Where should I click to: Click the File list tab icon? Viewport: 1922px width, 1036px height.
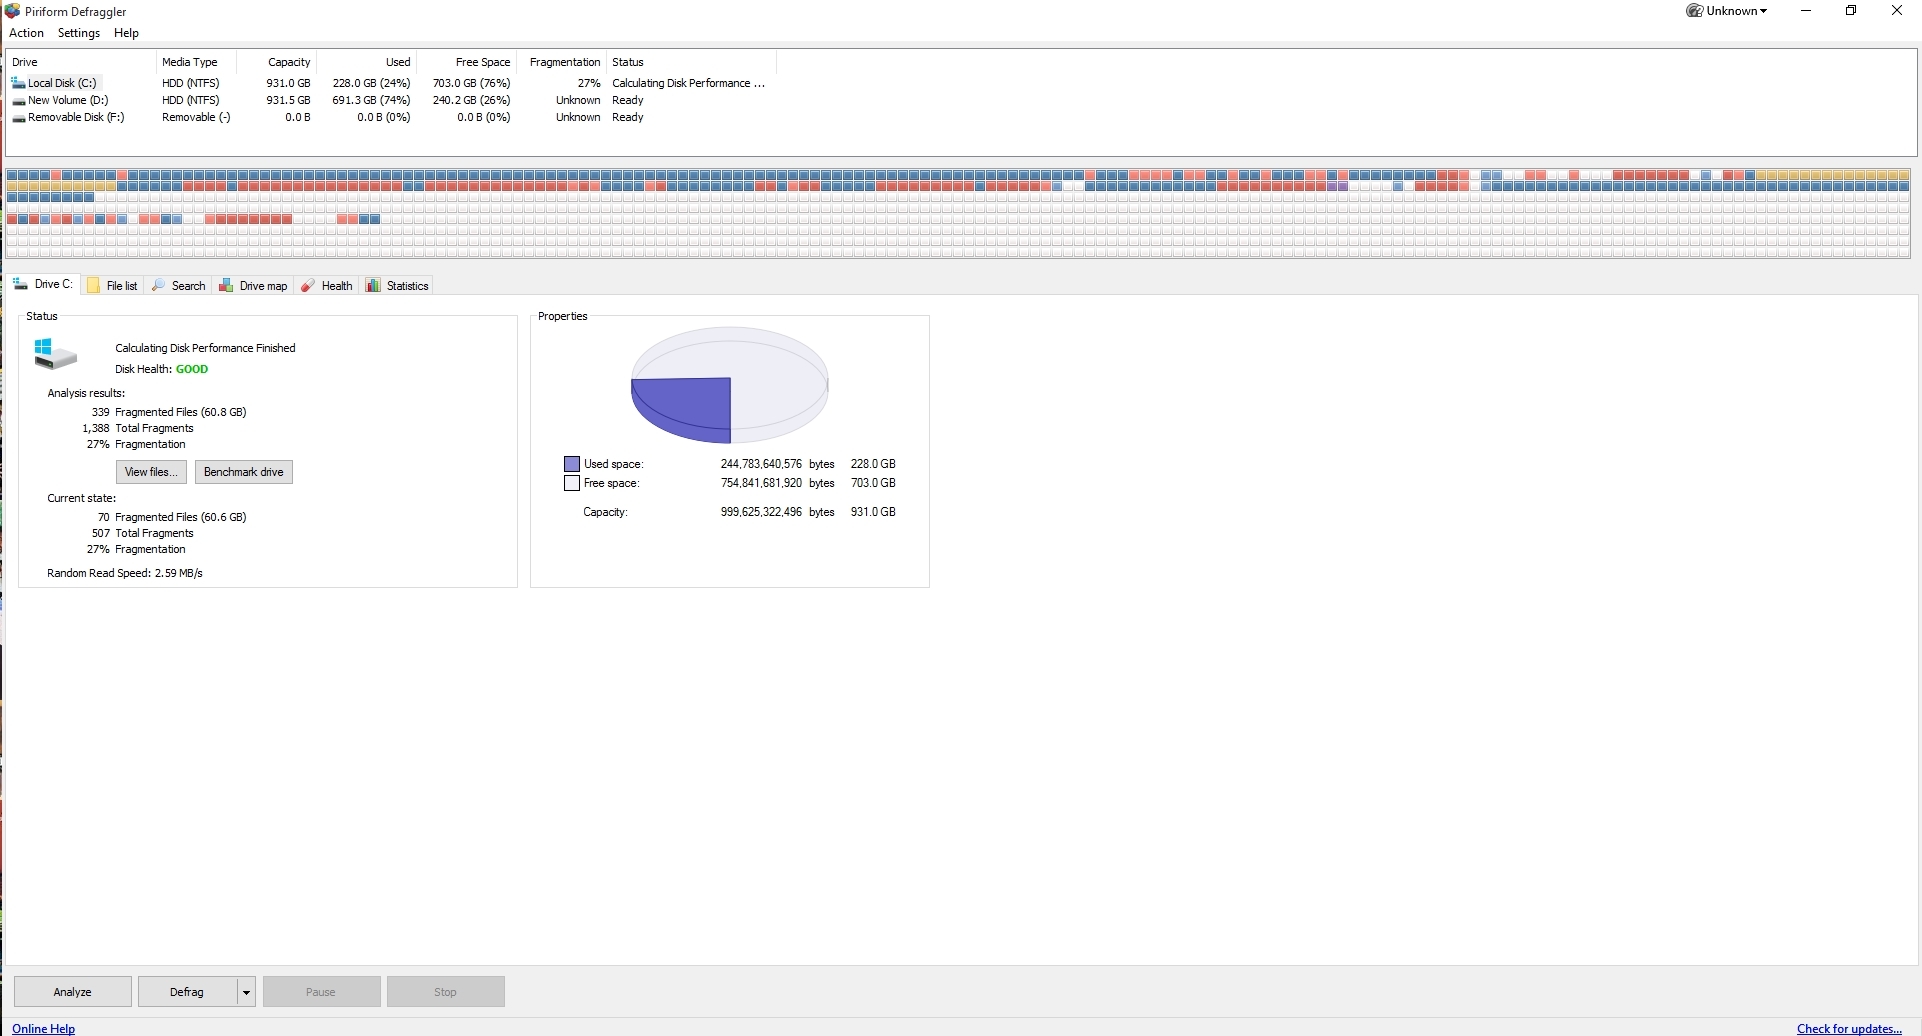point(93,285)
